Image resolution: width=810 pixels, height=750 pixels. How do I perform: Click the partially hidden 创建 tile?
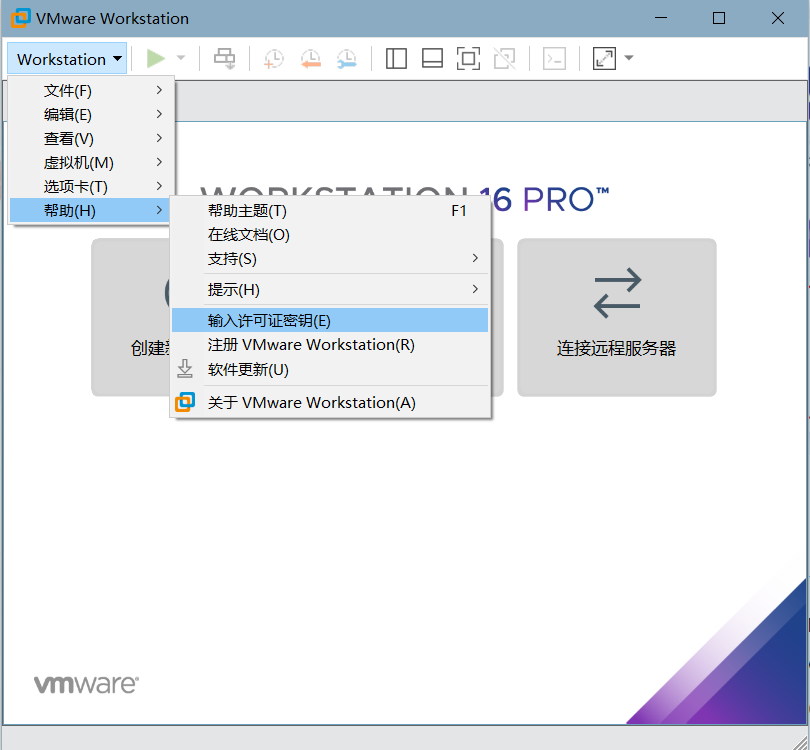pyautogui.click(x=131, y=317)
